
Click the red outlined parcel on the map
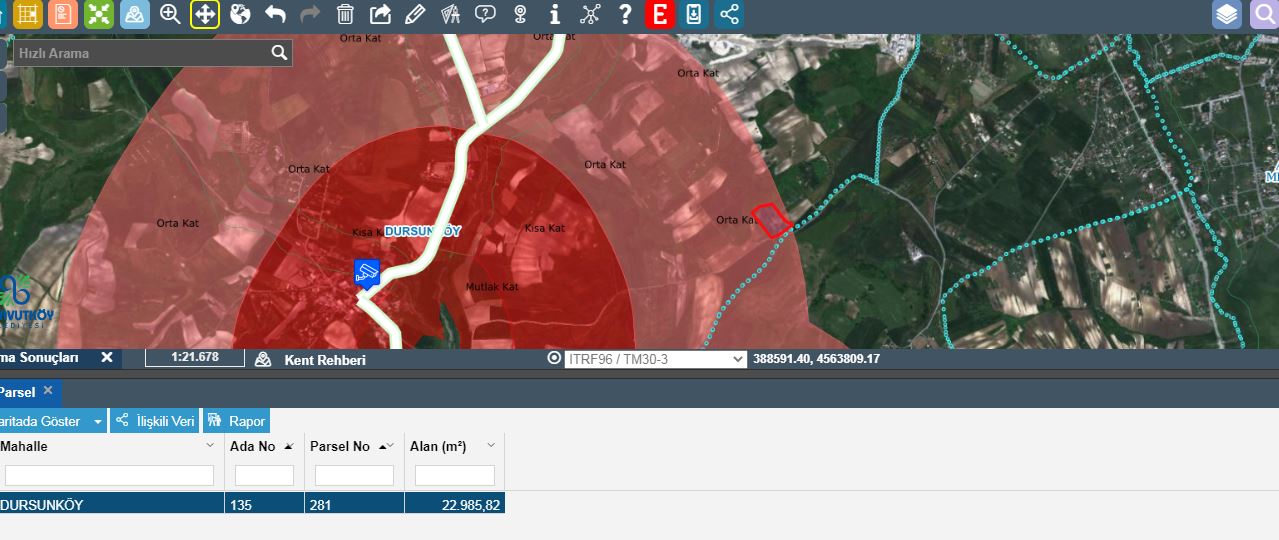[771, 220]
